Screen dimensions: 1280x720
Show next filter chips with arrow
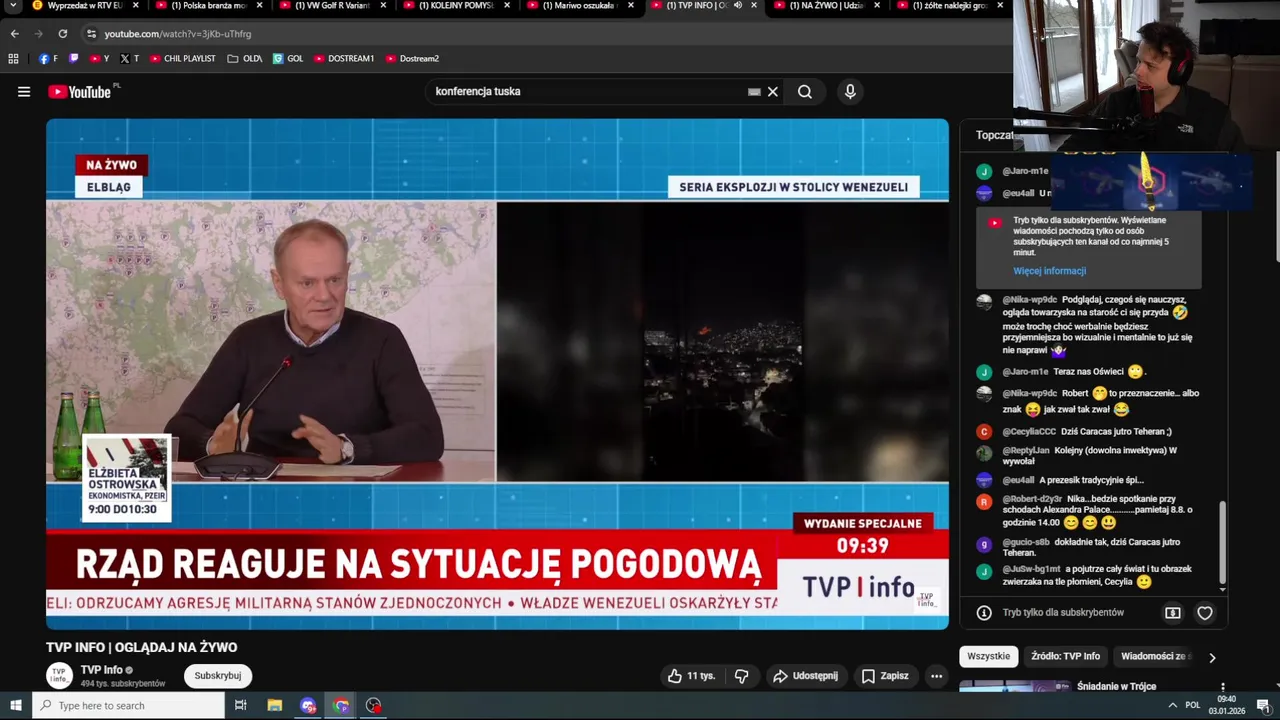[1212, 657]
